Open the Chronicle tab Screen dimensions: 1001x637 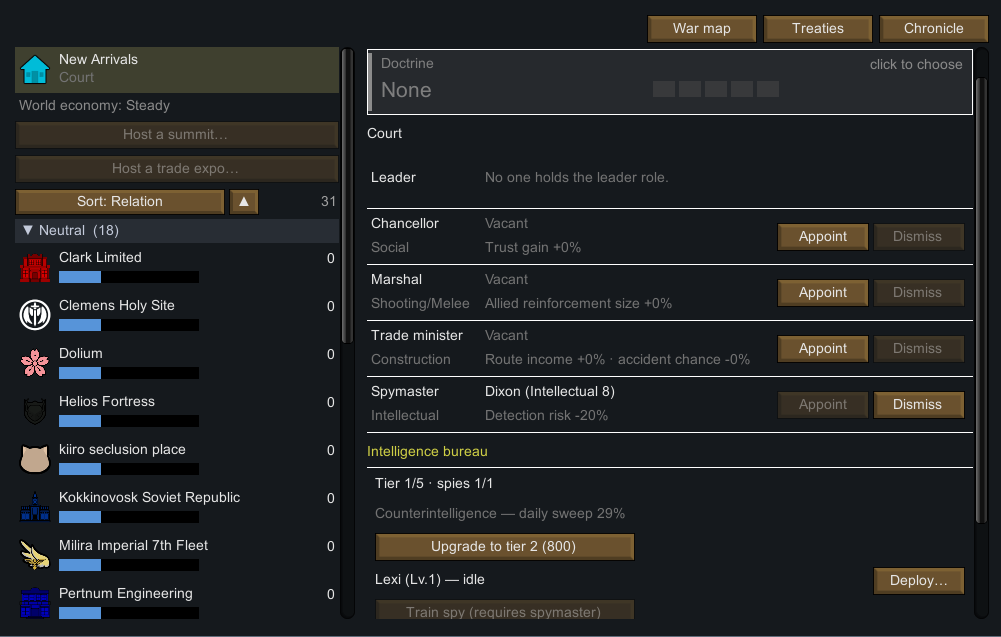[933, 29]
